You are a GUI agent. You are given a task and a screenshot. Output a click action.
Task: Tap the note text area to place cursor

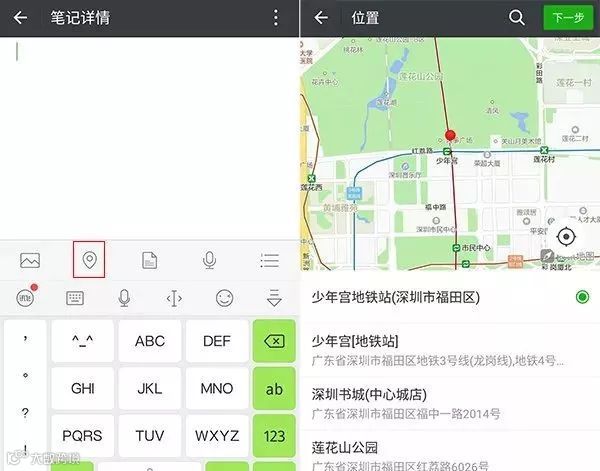click(x=149, y=139)
